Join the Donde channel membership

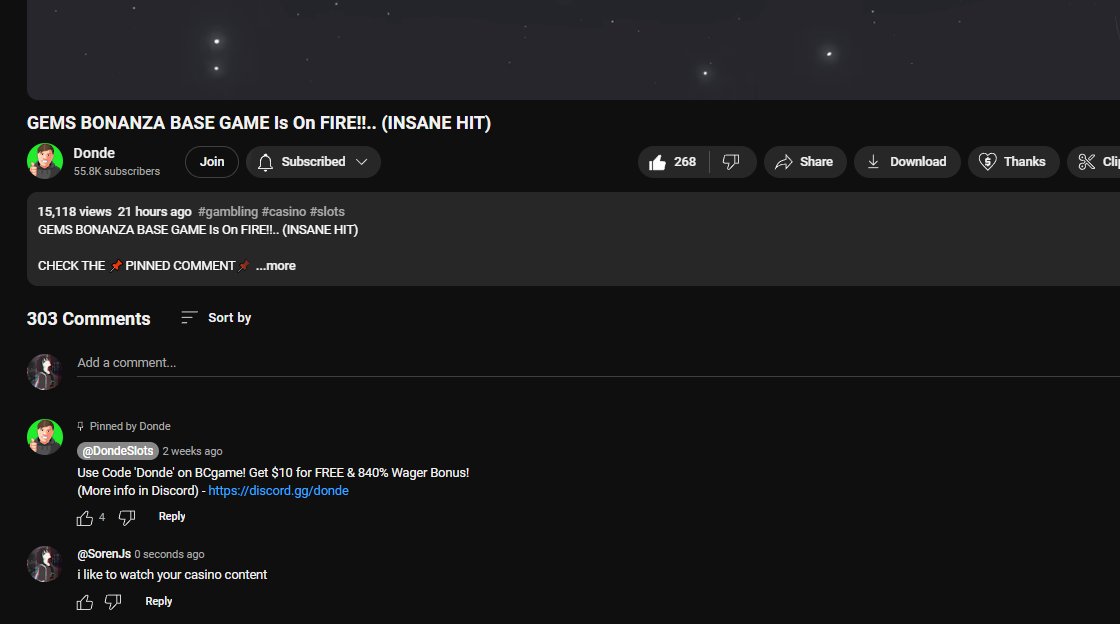[211, 162]
